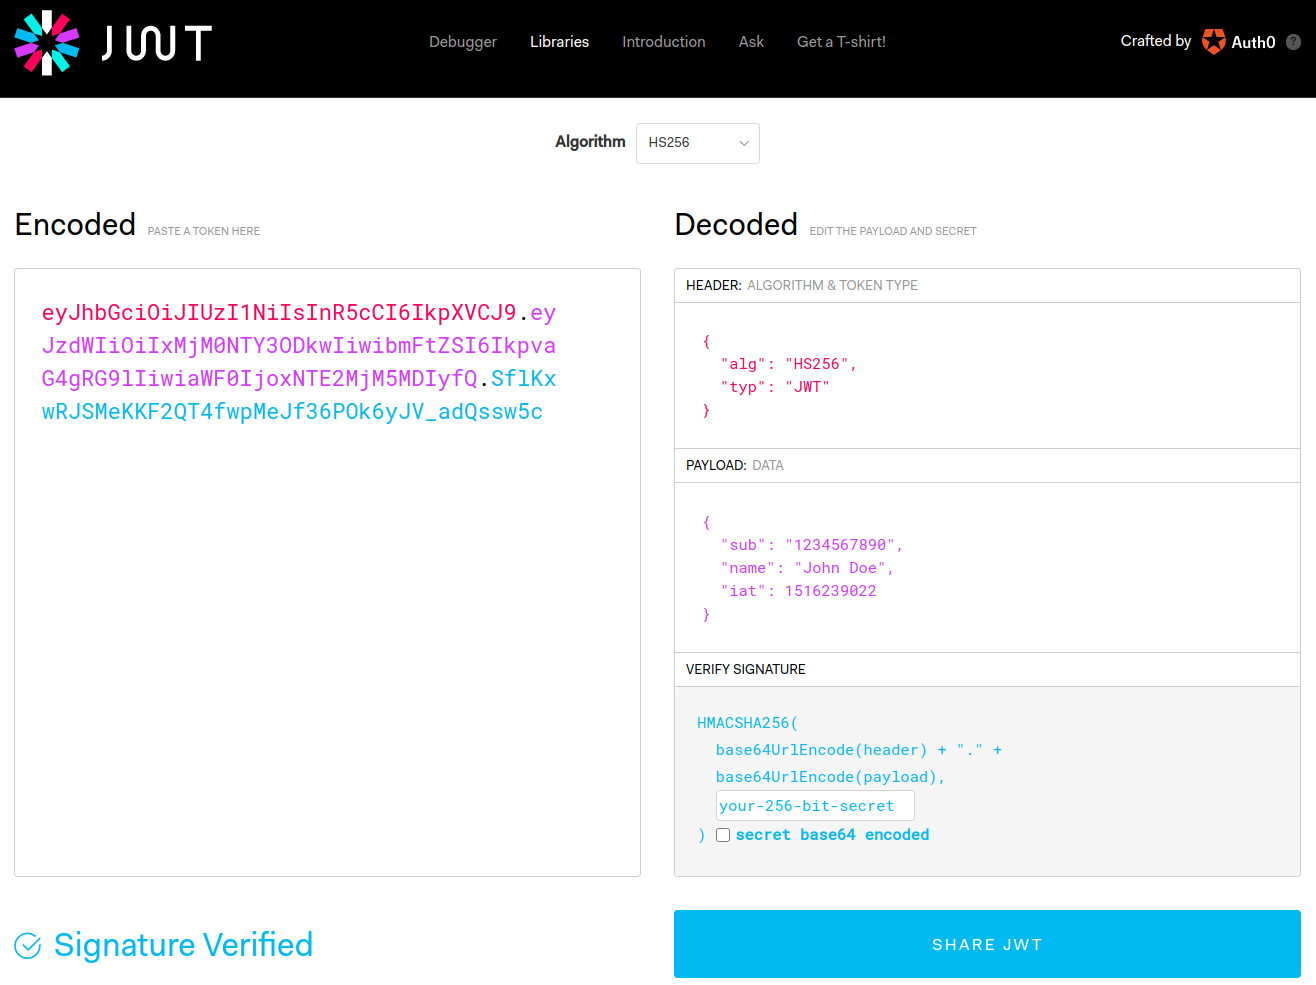This screenshot has height=985, width=1316.
Task: Click the PAYLOAD: DATA section title
Action: [x=735, y=465]
